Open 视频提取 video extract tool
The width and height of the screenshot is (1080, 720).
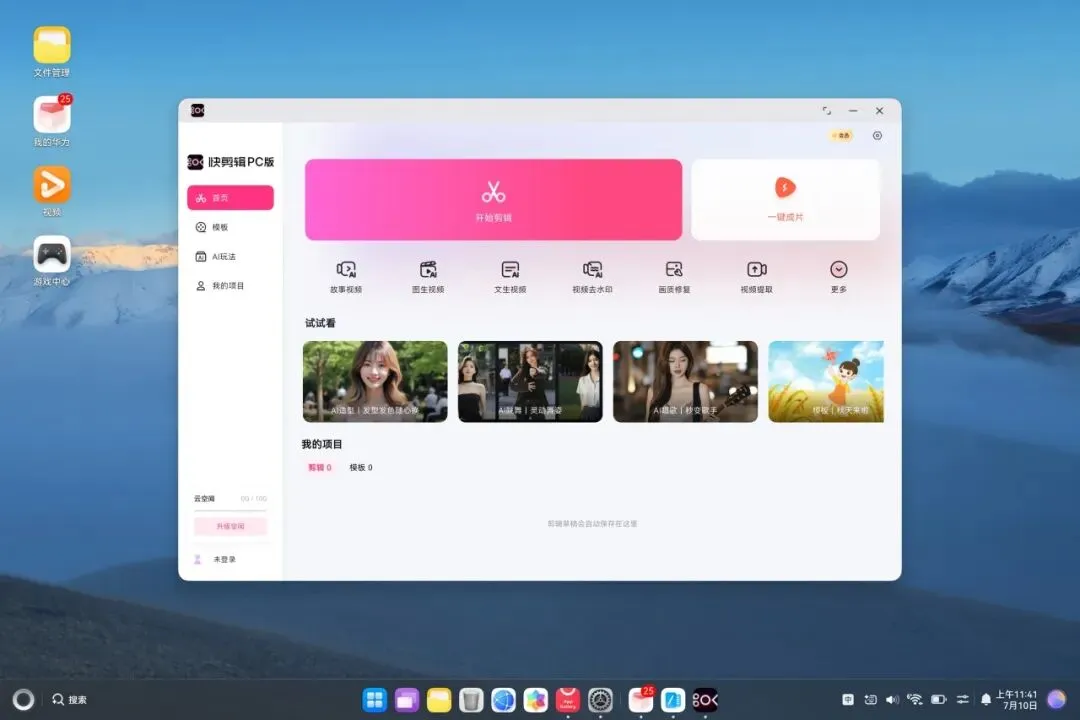pos(756,277)
